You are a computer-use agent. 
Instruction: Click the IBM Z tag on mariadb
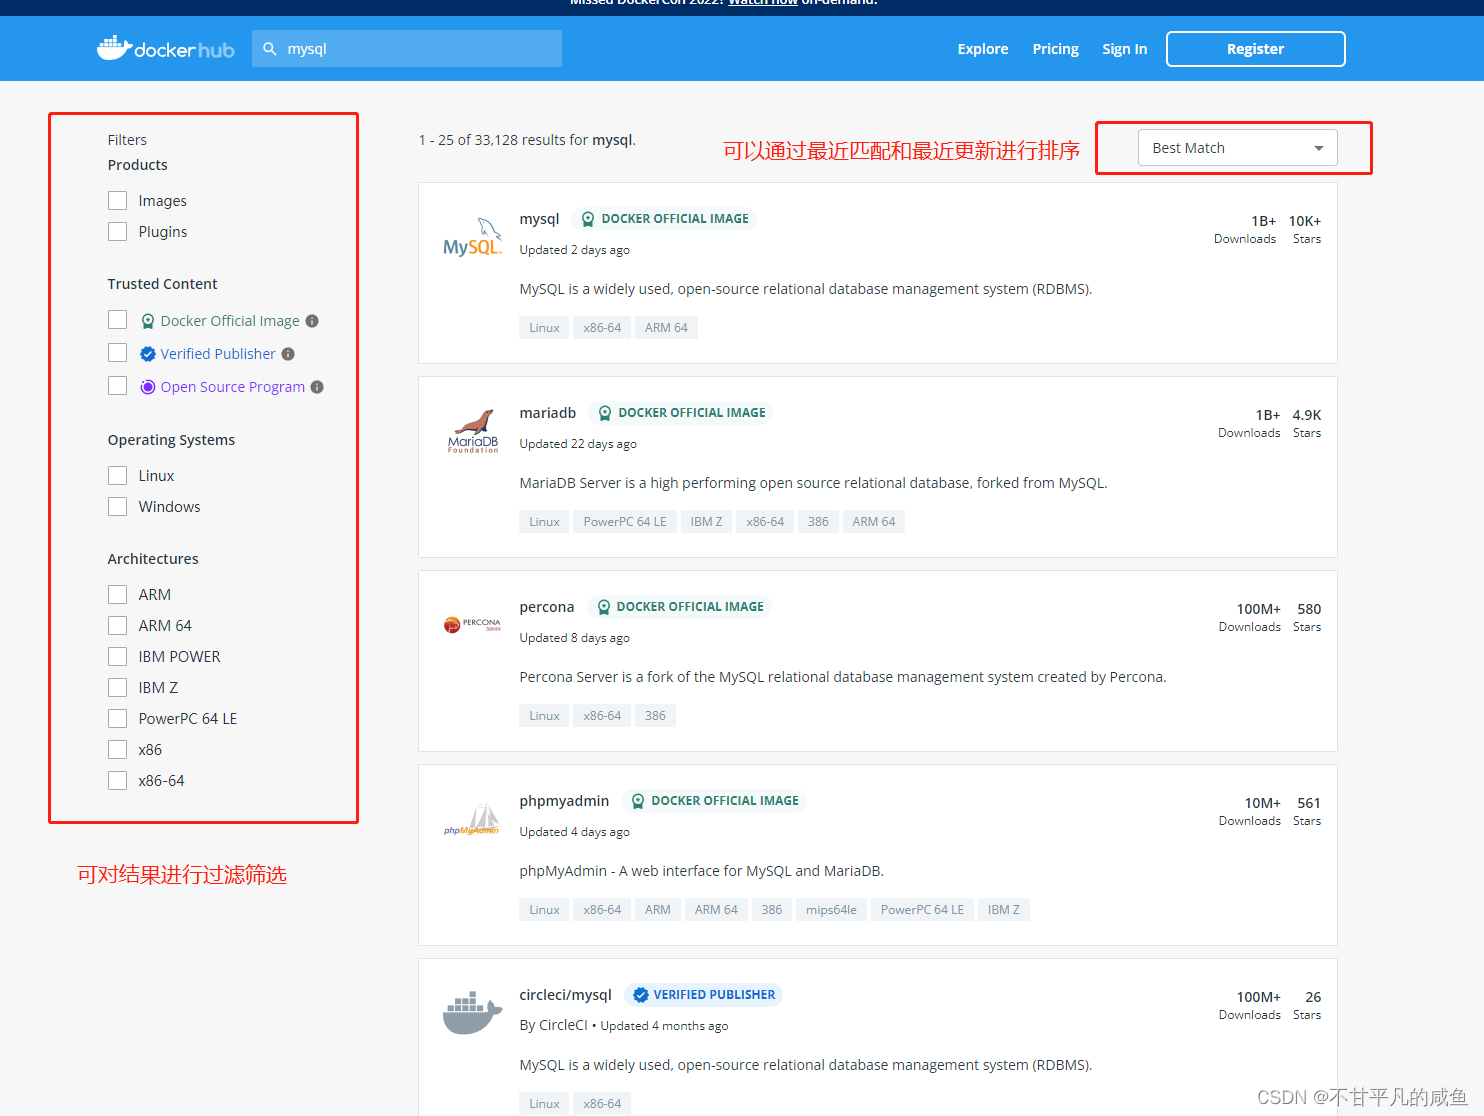pos(706,522)
